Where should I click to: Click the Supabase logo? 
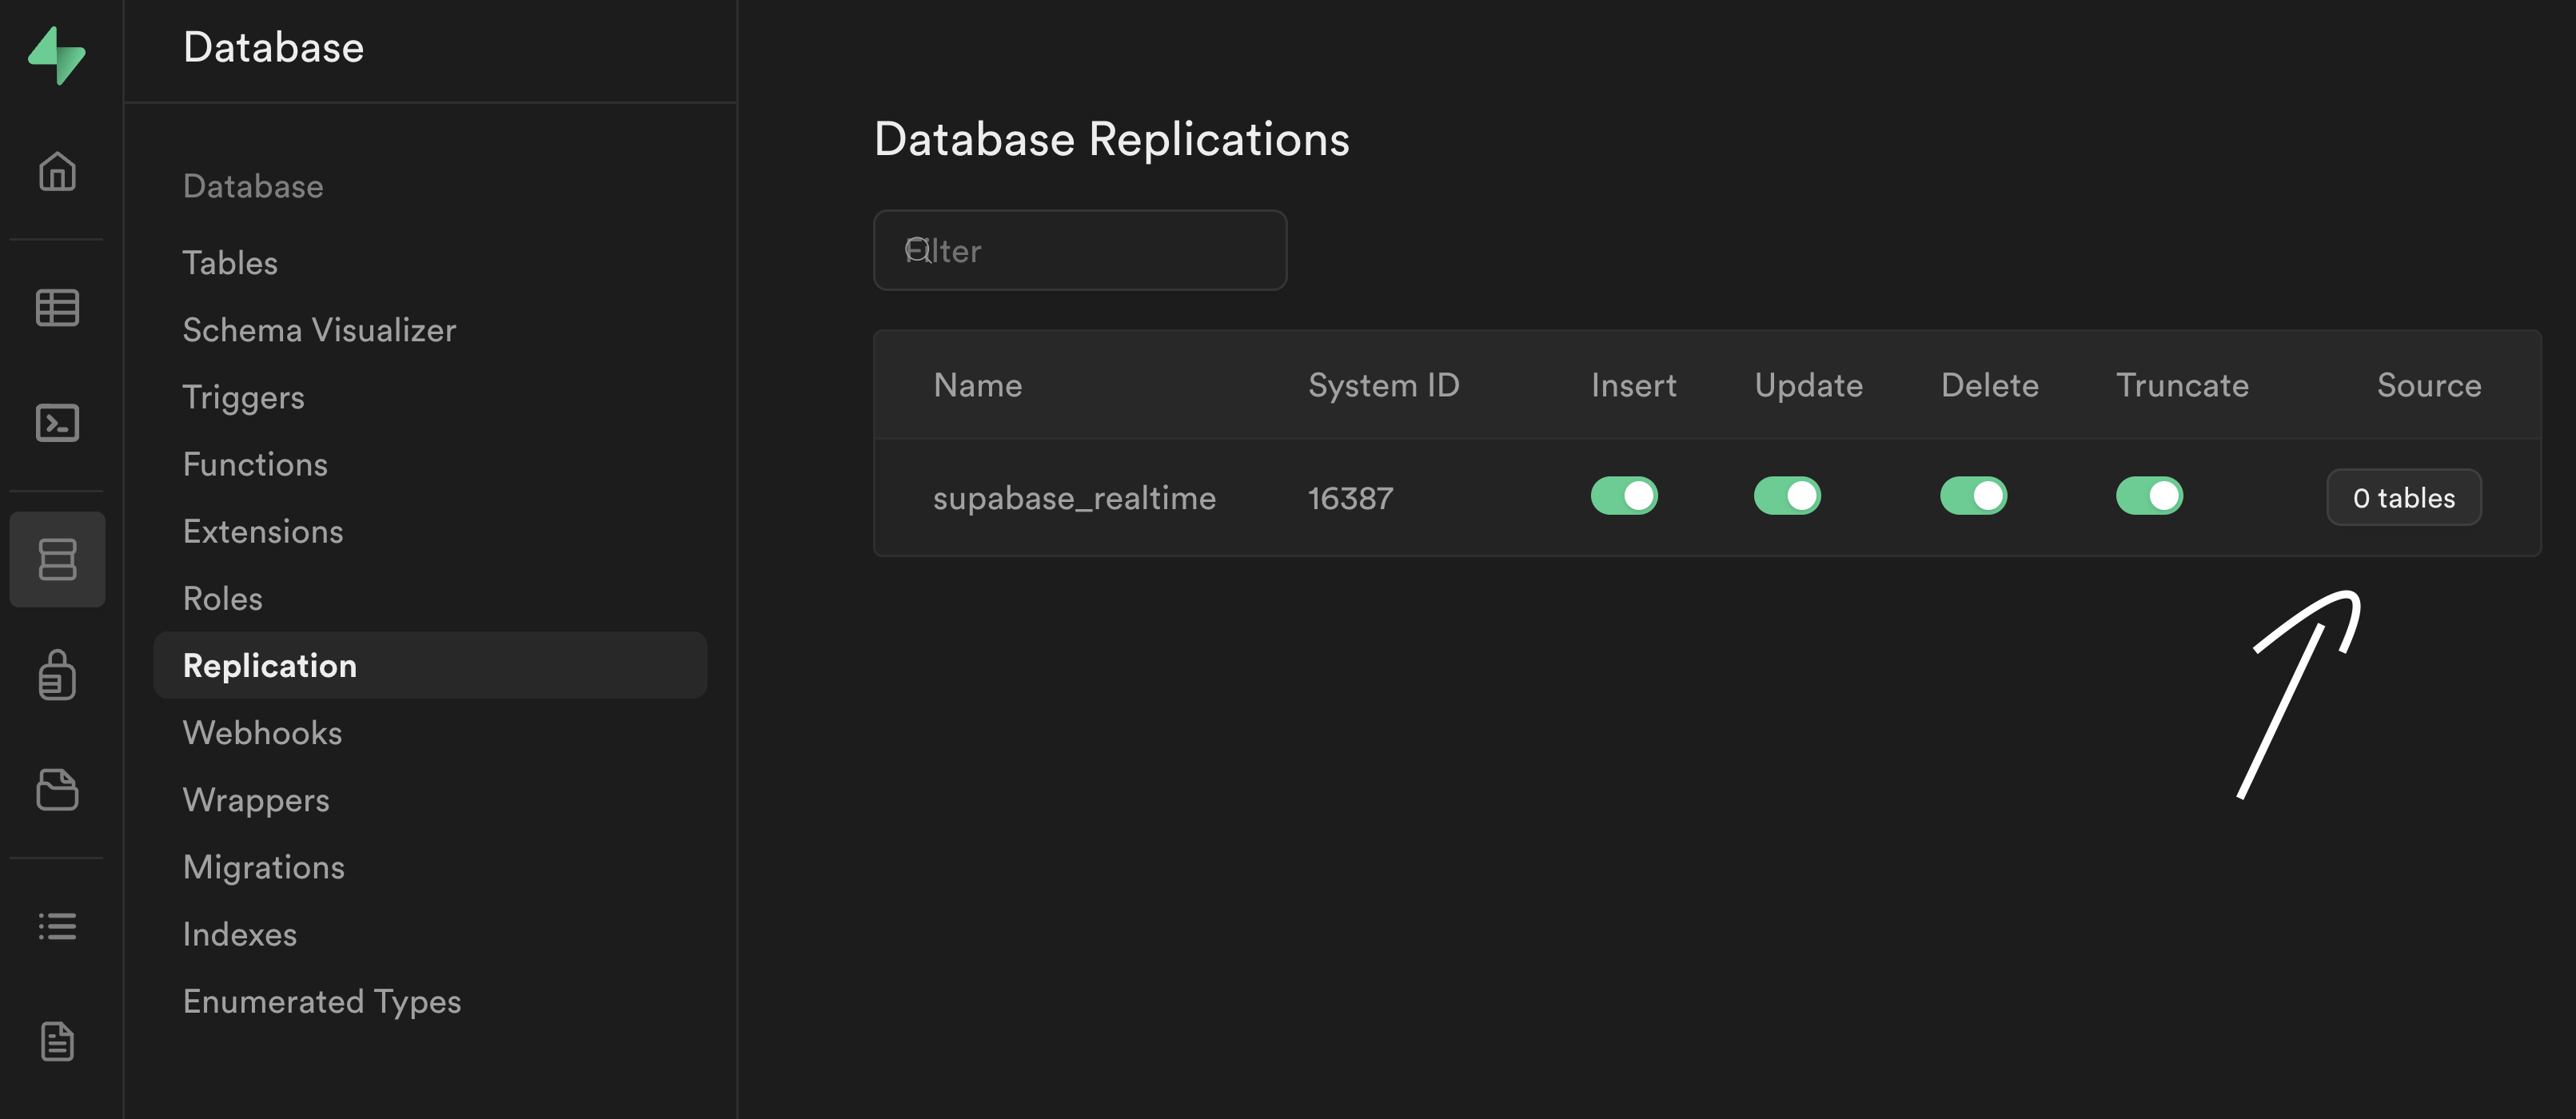[x=57, y=55]
